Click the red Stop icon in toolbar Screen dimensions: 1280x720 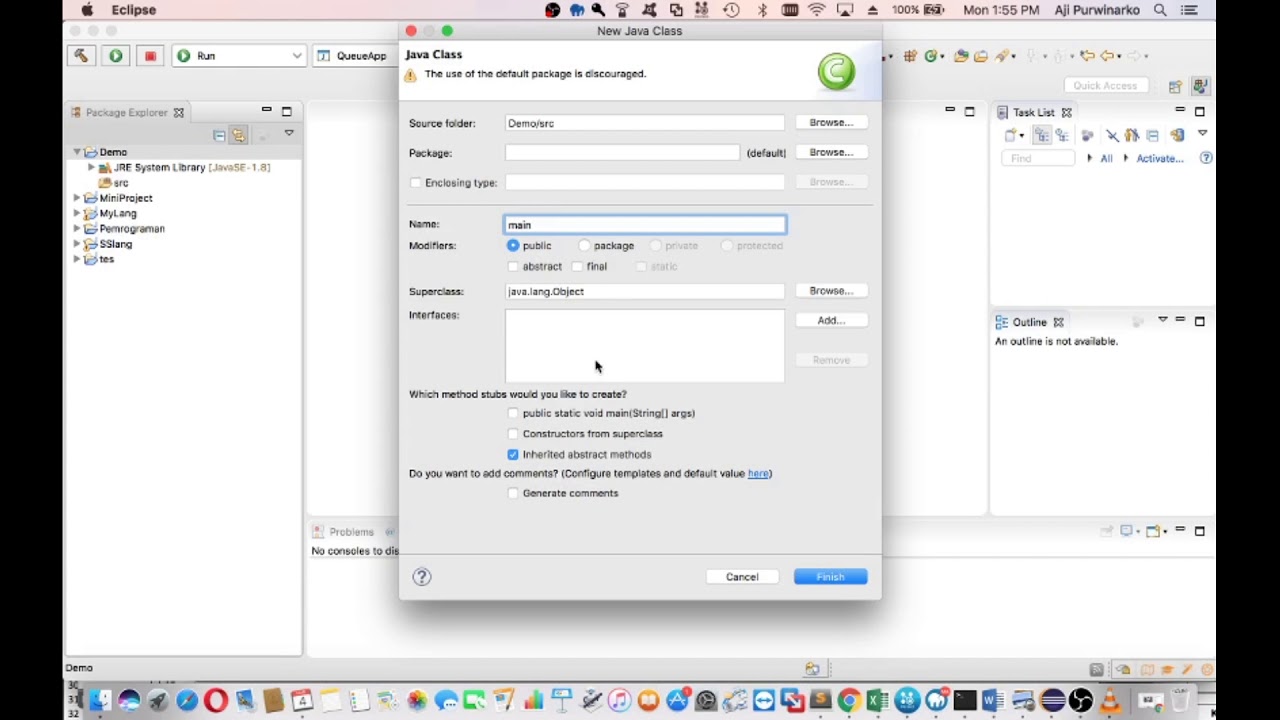click(150, 56)
